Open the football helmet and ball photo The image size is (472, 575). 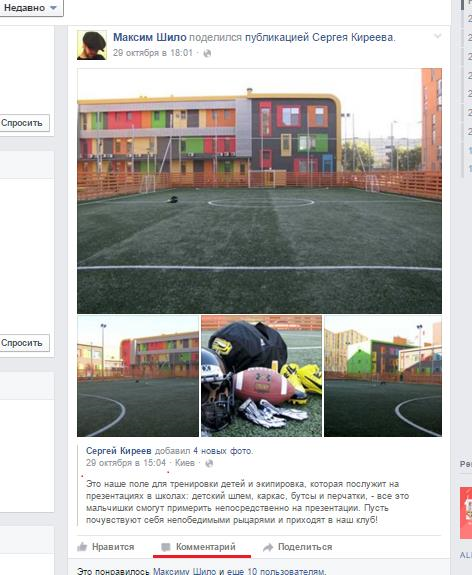pyautogui.click(x=261, y=376)
